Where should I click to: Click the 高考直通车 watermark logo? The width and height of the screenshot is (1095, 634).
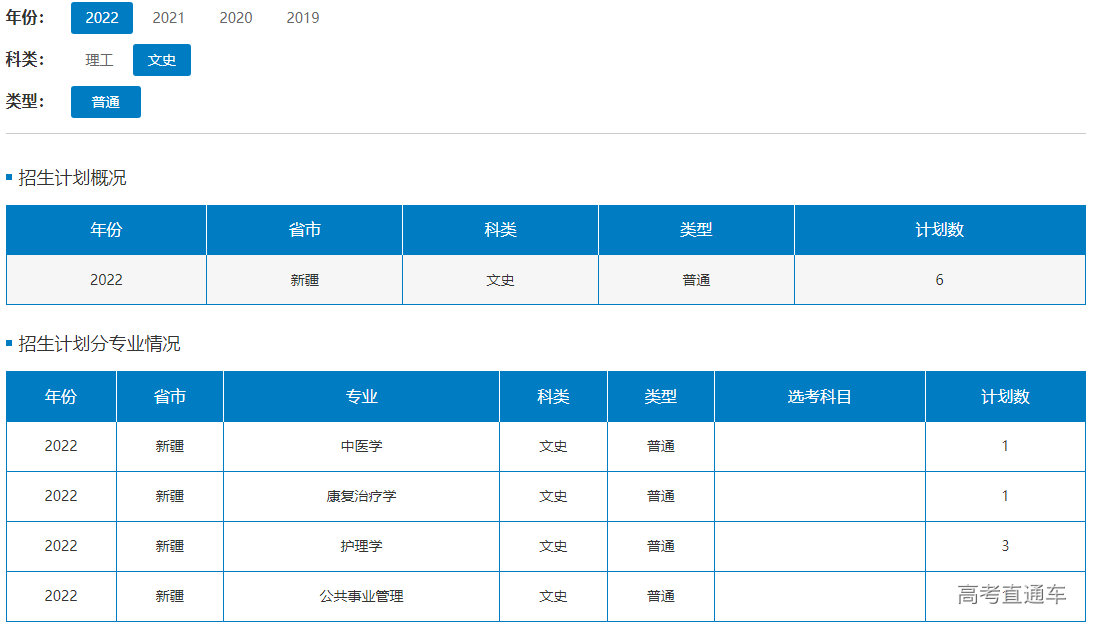point(1011,595)
